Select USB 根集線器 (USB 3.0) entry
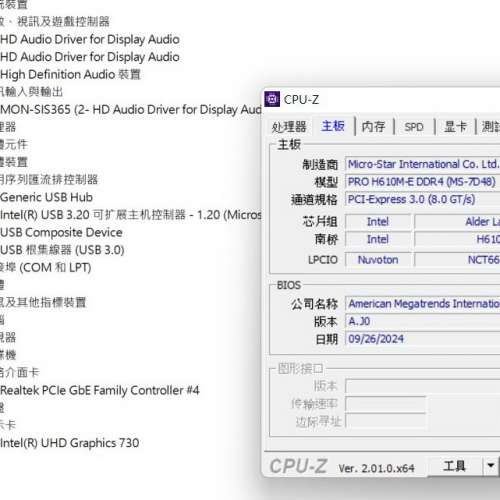The image size is (500, 500). (62, 250)
